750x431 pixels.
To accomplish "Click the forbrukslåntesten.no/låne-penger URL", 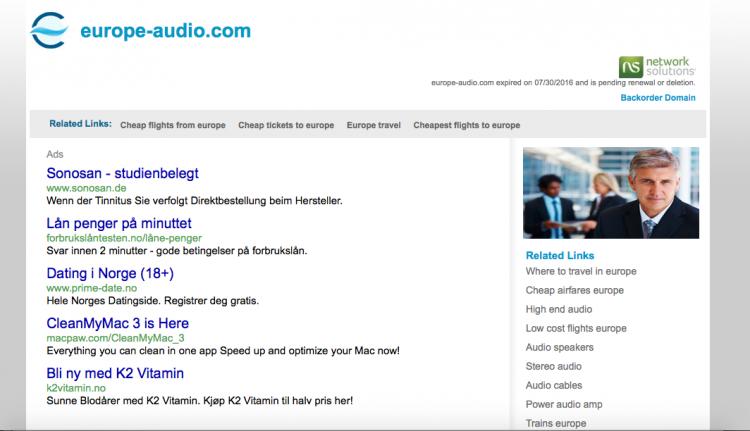I will pyautogui.click(x=124, y=238).
